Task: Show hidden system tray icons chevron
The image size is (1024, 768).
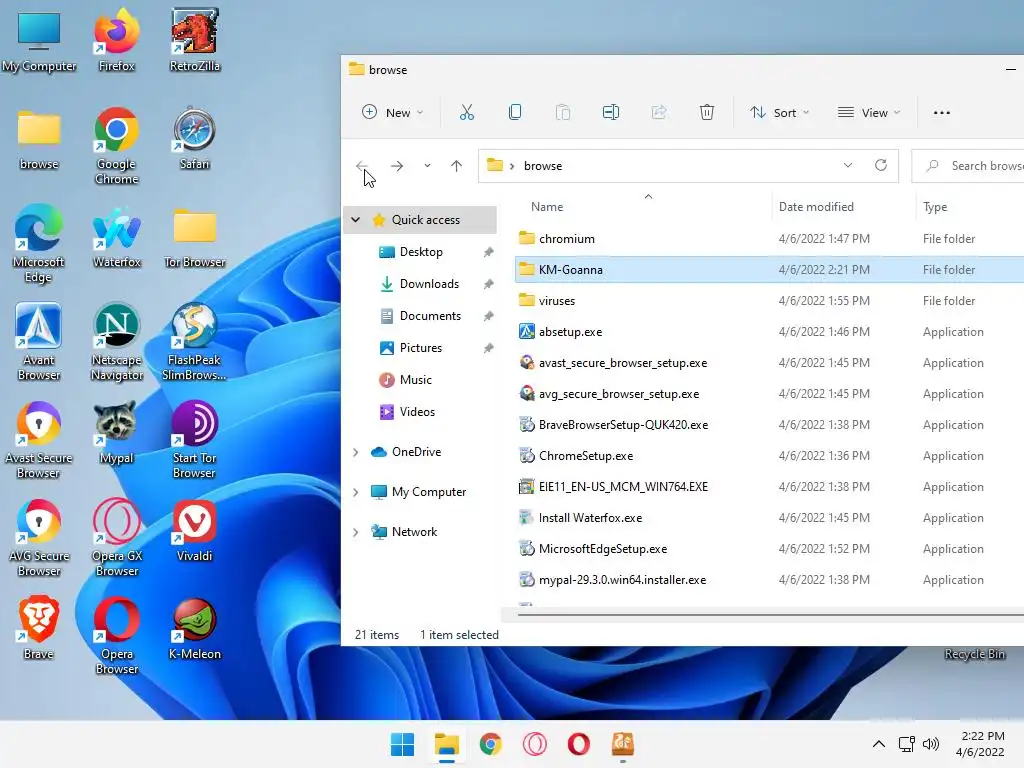Action: [879, 744]
